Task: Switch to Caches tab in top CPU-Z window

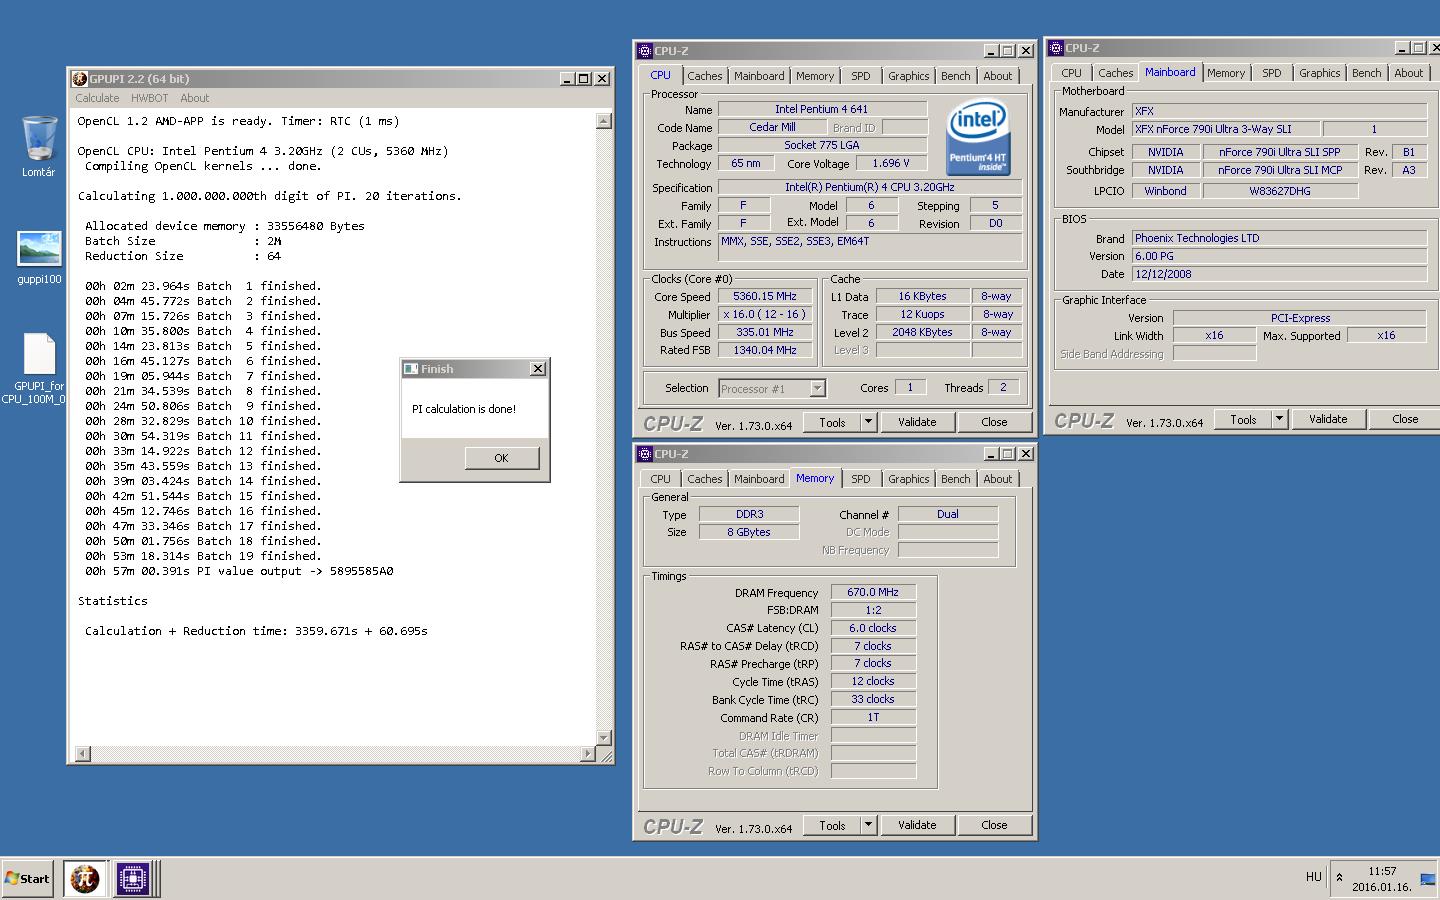Action: coord(704,76)
